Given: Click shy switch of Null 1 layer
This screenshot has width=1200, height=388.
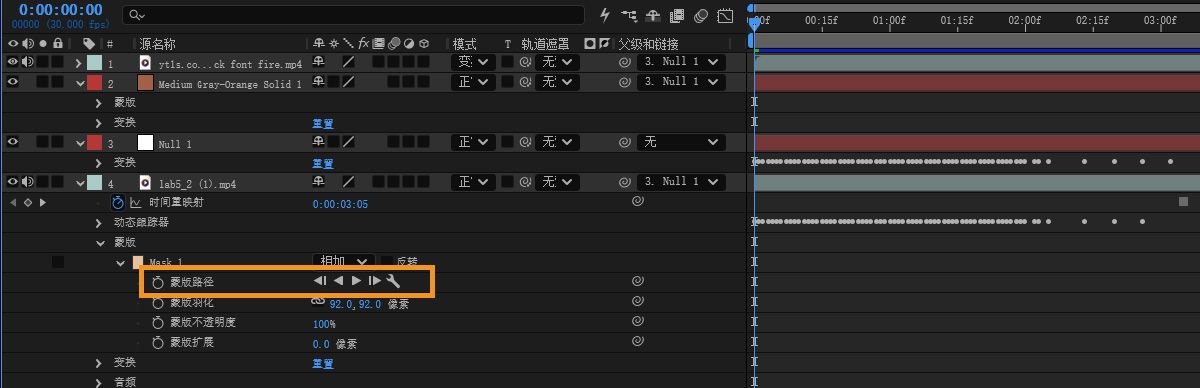Looking at the screenshot, I should click(320, 142).
